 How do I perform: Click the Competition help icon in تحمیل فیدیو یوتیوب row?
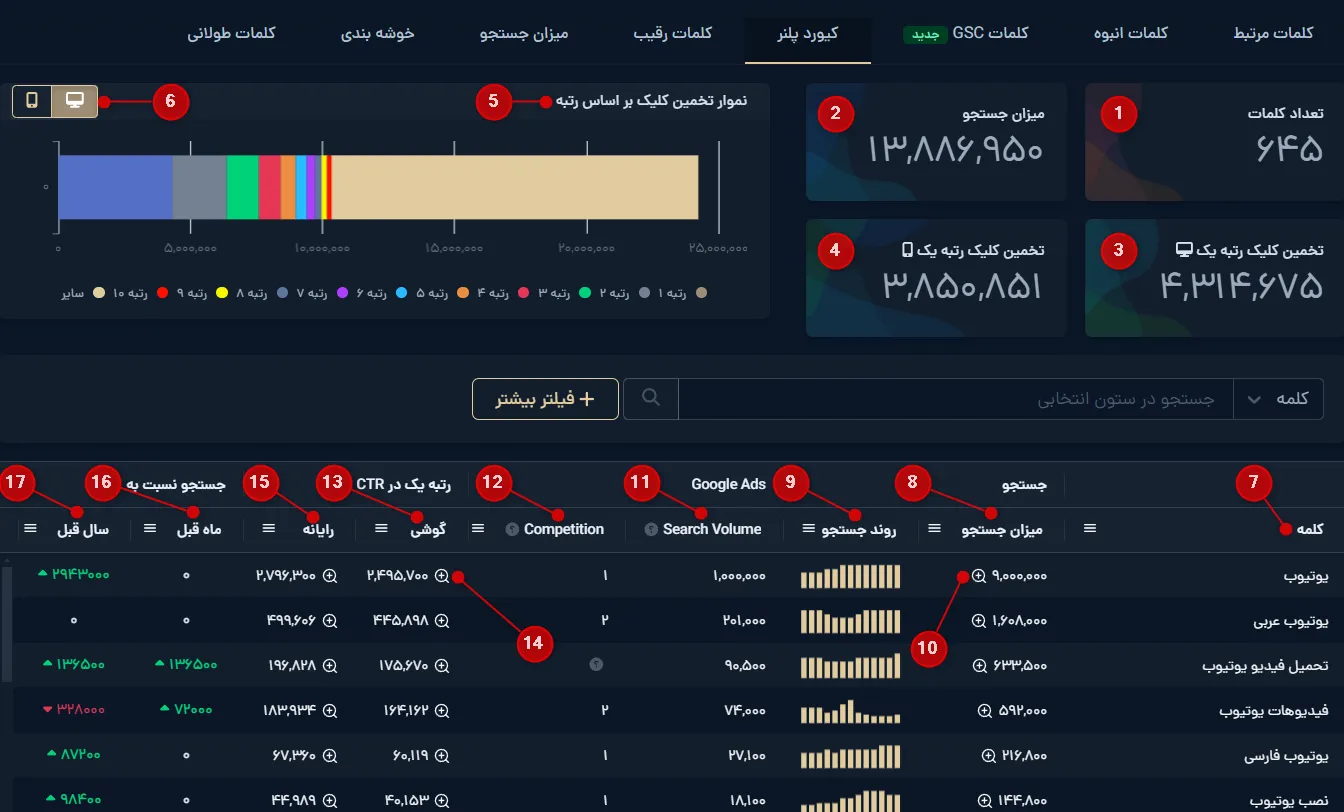tap(597, 664)
